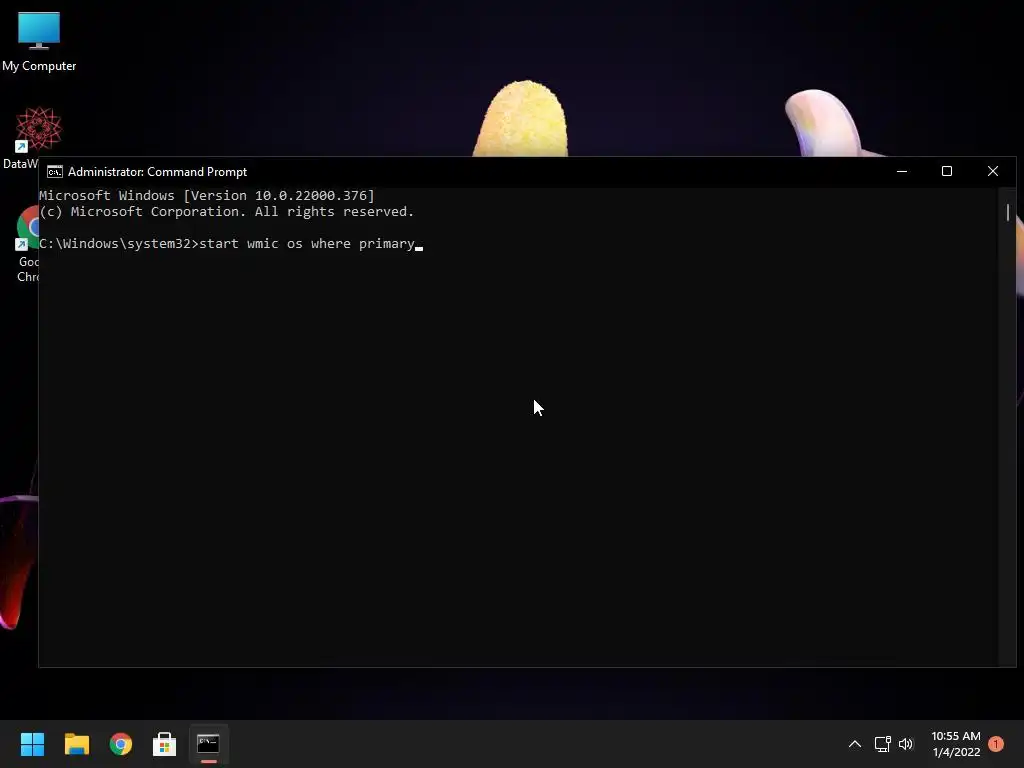
Task: Show hidden tray icons chevron
Action: tap(854, 744)
